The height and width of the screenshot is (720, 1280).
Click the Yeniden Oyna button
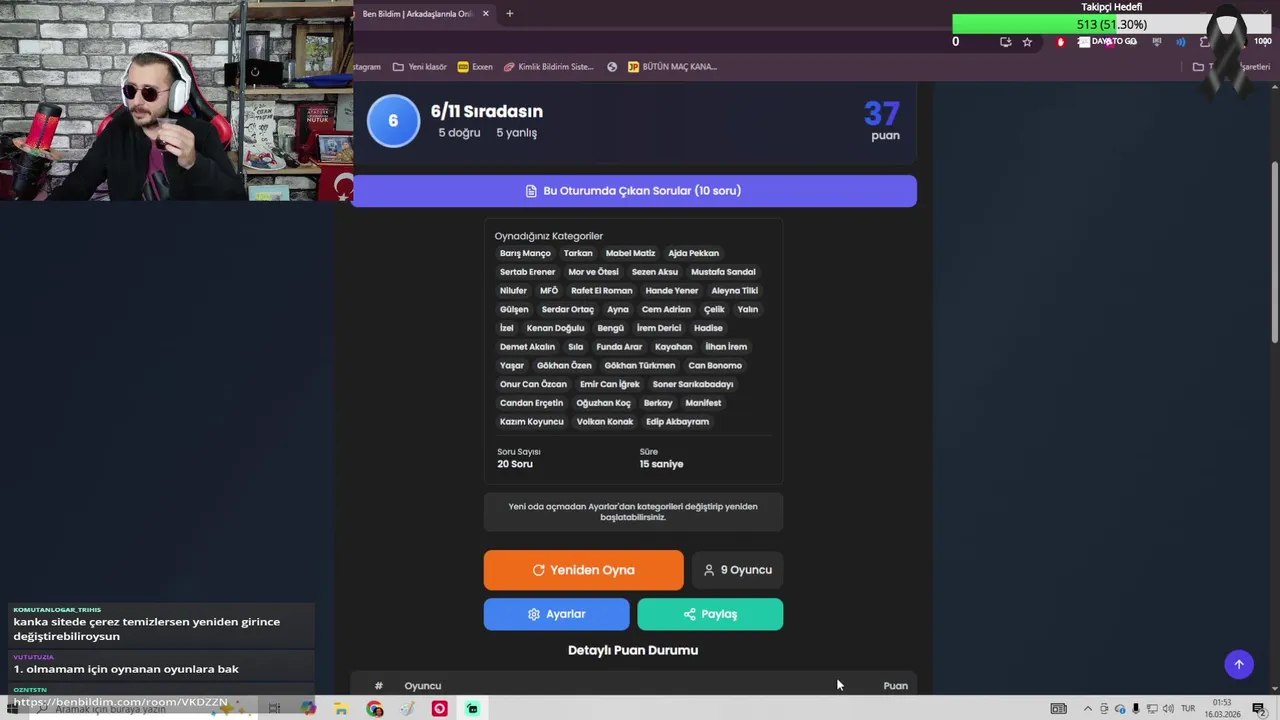tap(584, 570)
